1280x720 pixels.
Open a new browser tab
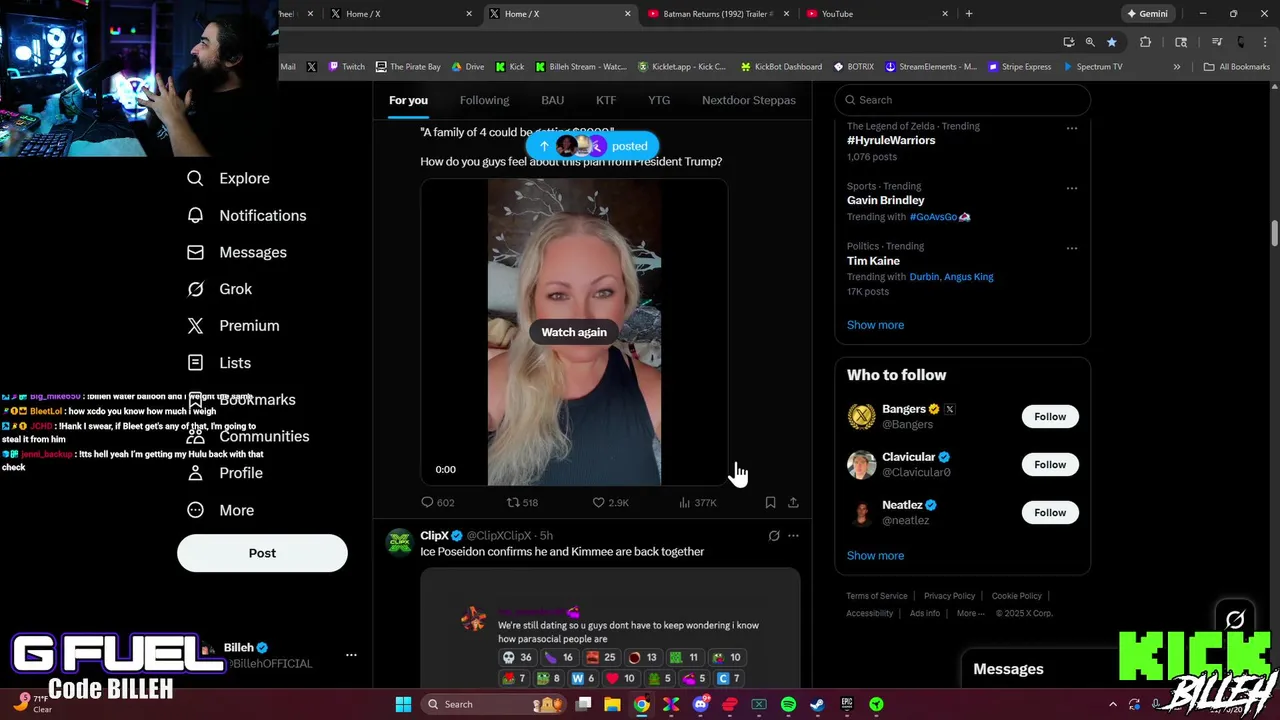click(969, 14)
